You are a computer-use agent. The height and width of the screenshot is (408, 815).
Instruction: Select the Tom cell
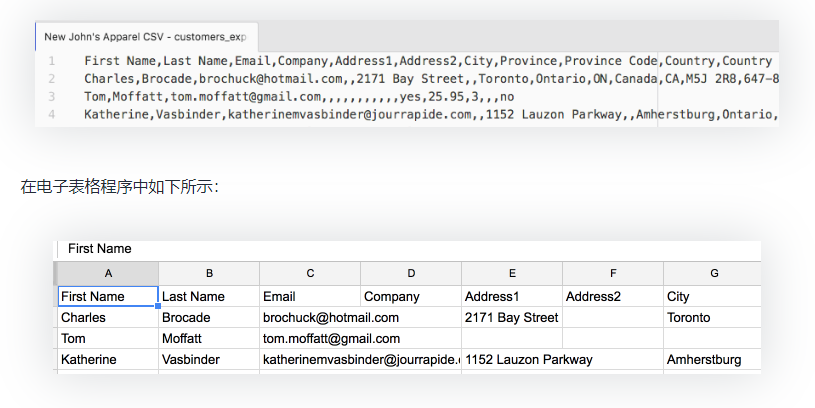click(x=108, y=338)
